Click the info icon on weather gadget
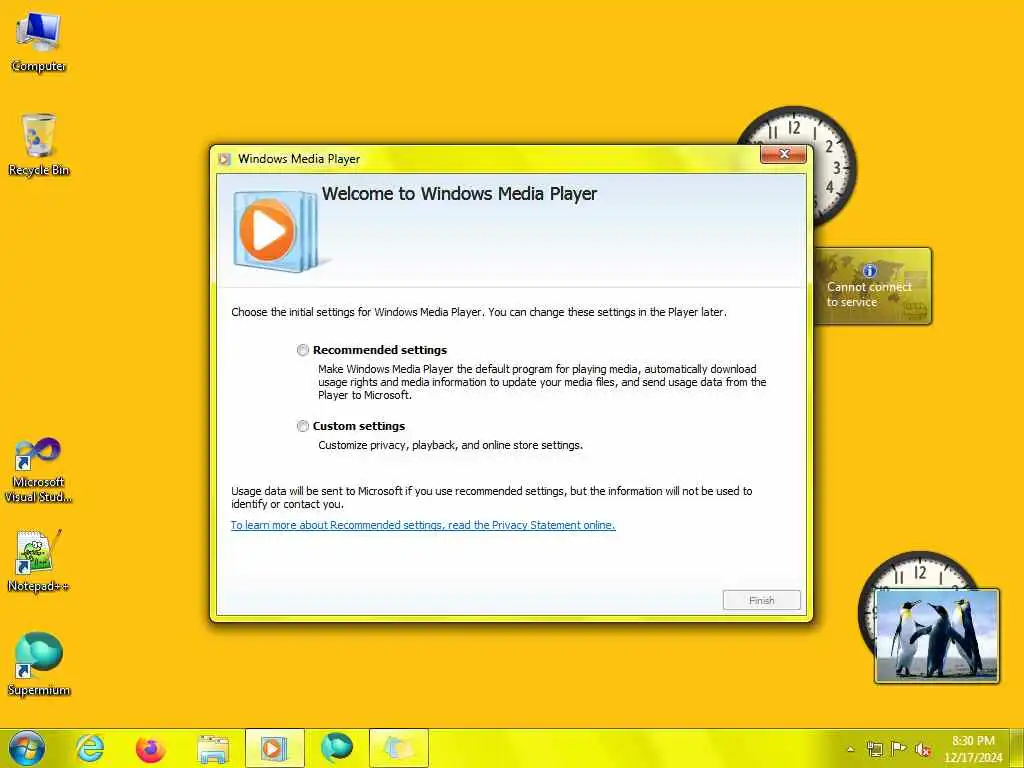 point(869,270)
